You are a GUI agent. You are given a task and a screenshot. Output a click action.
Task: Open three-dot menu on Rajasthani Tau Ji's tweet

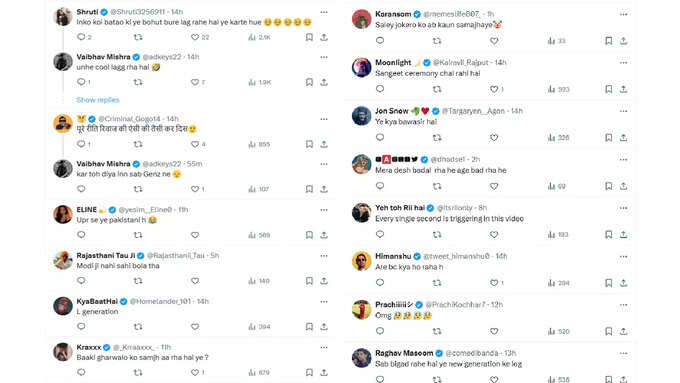pos(324,255)
